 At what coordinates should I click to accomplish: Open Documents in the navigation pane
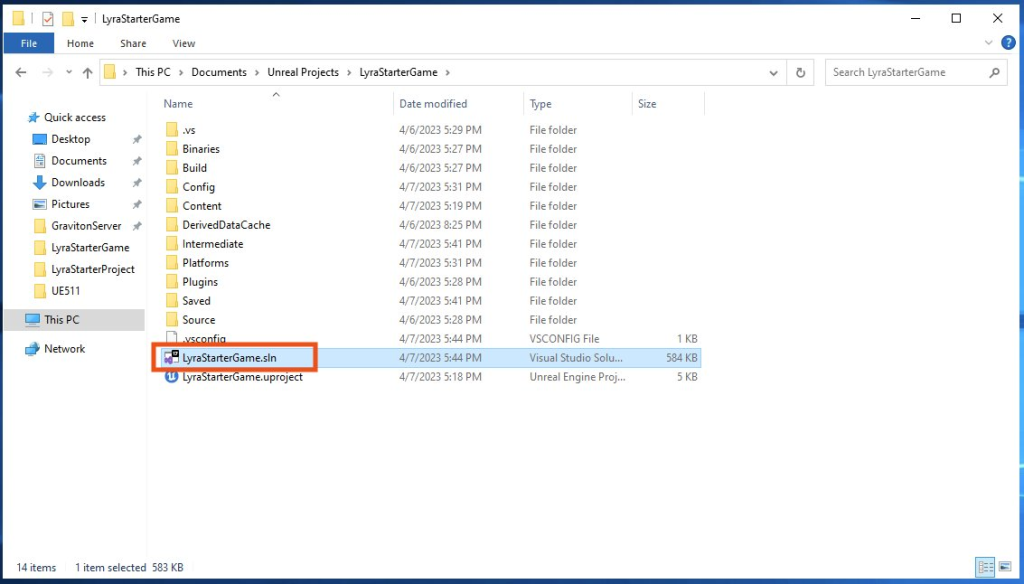pyautogui.click(x=79, y=161)
